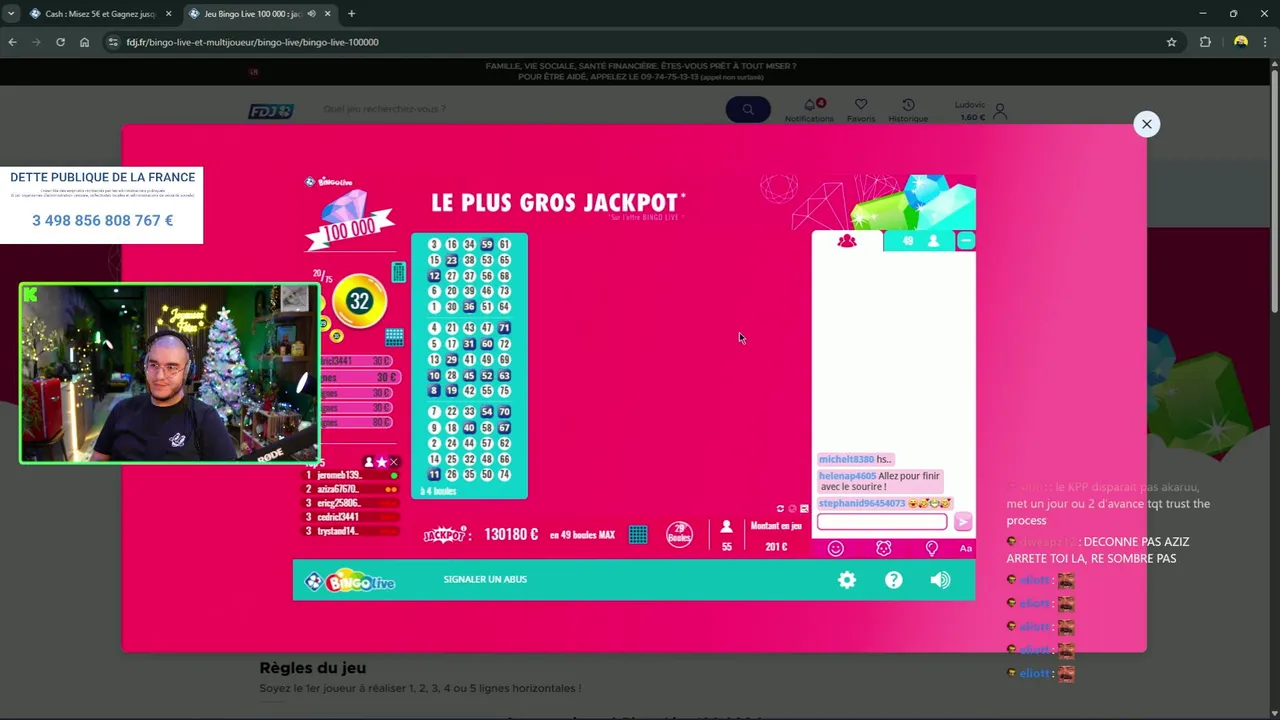Click the drawn ball number 32
Screen dimensions: 1280x720
click(x=359, y=301)
